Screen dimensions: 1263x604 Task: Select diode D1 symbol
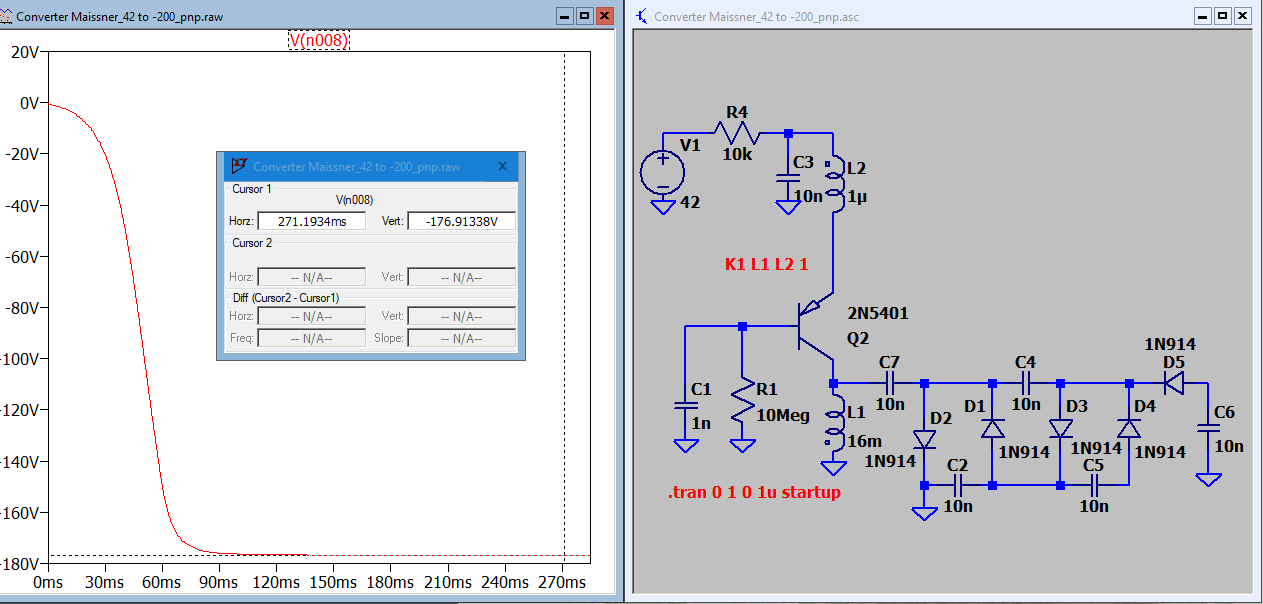point(992,428)
